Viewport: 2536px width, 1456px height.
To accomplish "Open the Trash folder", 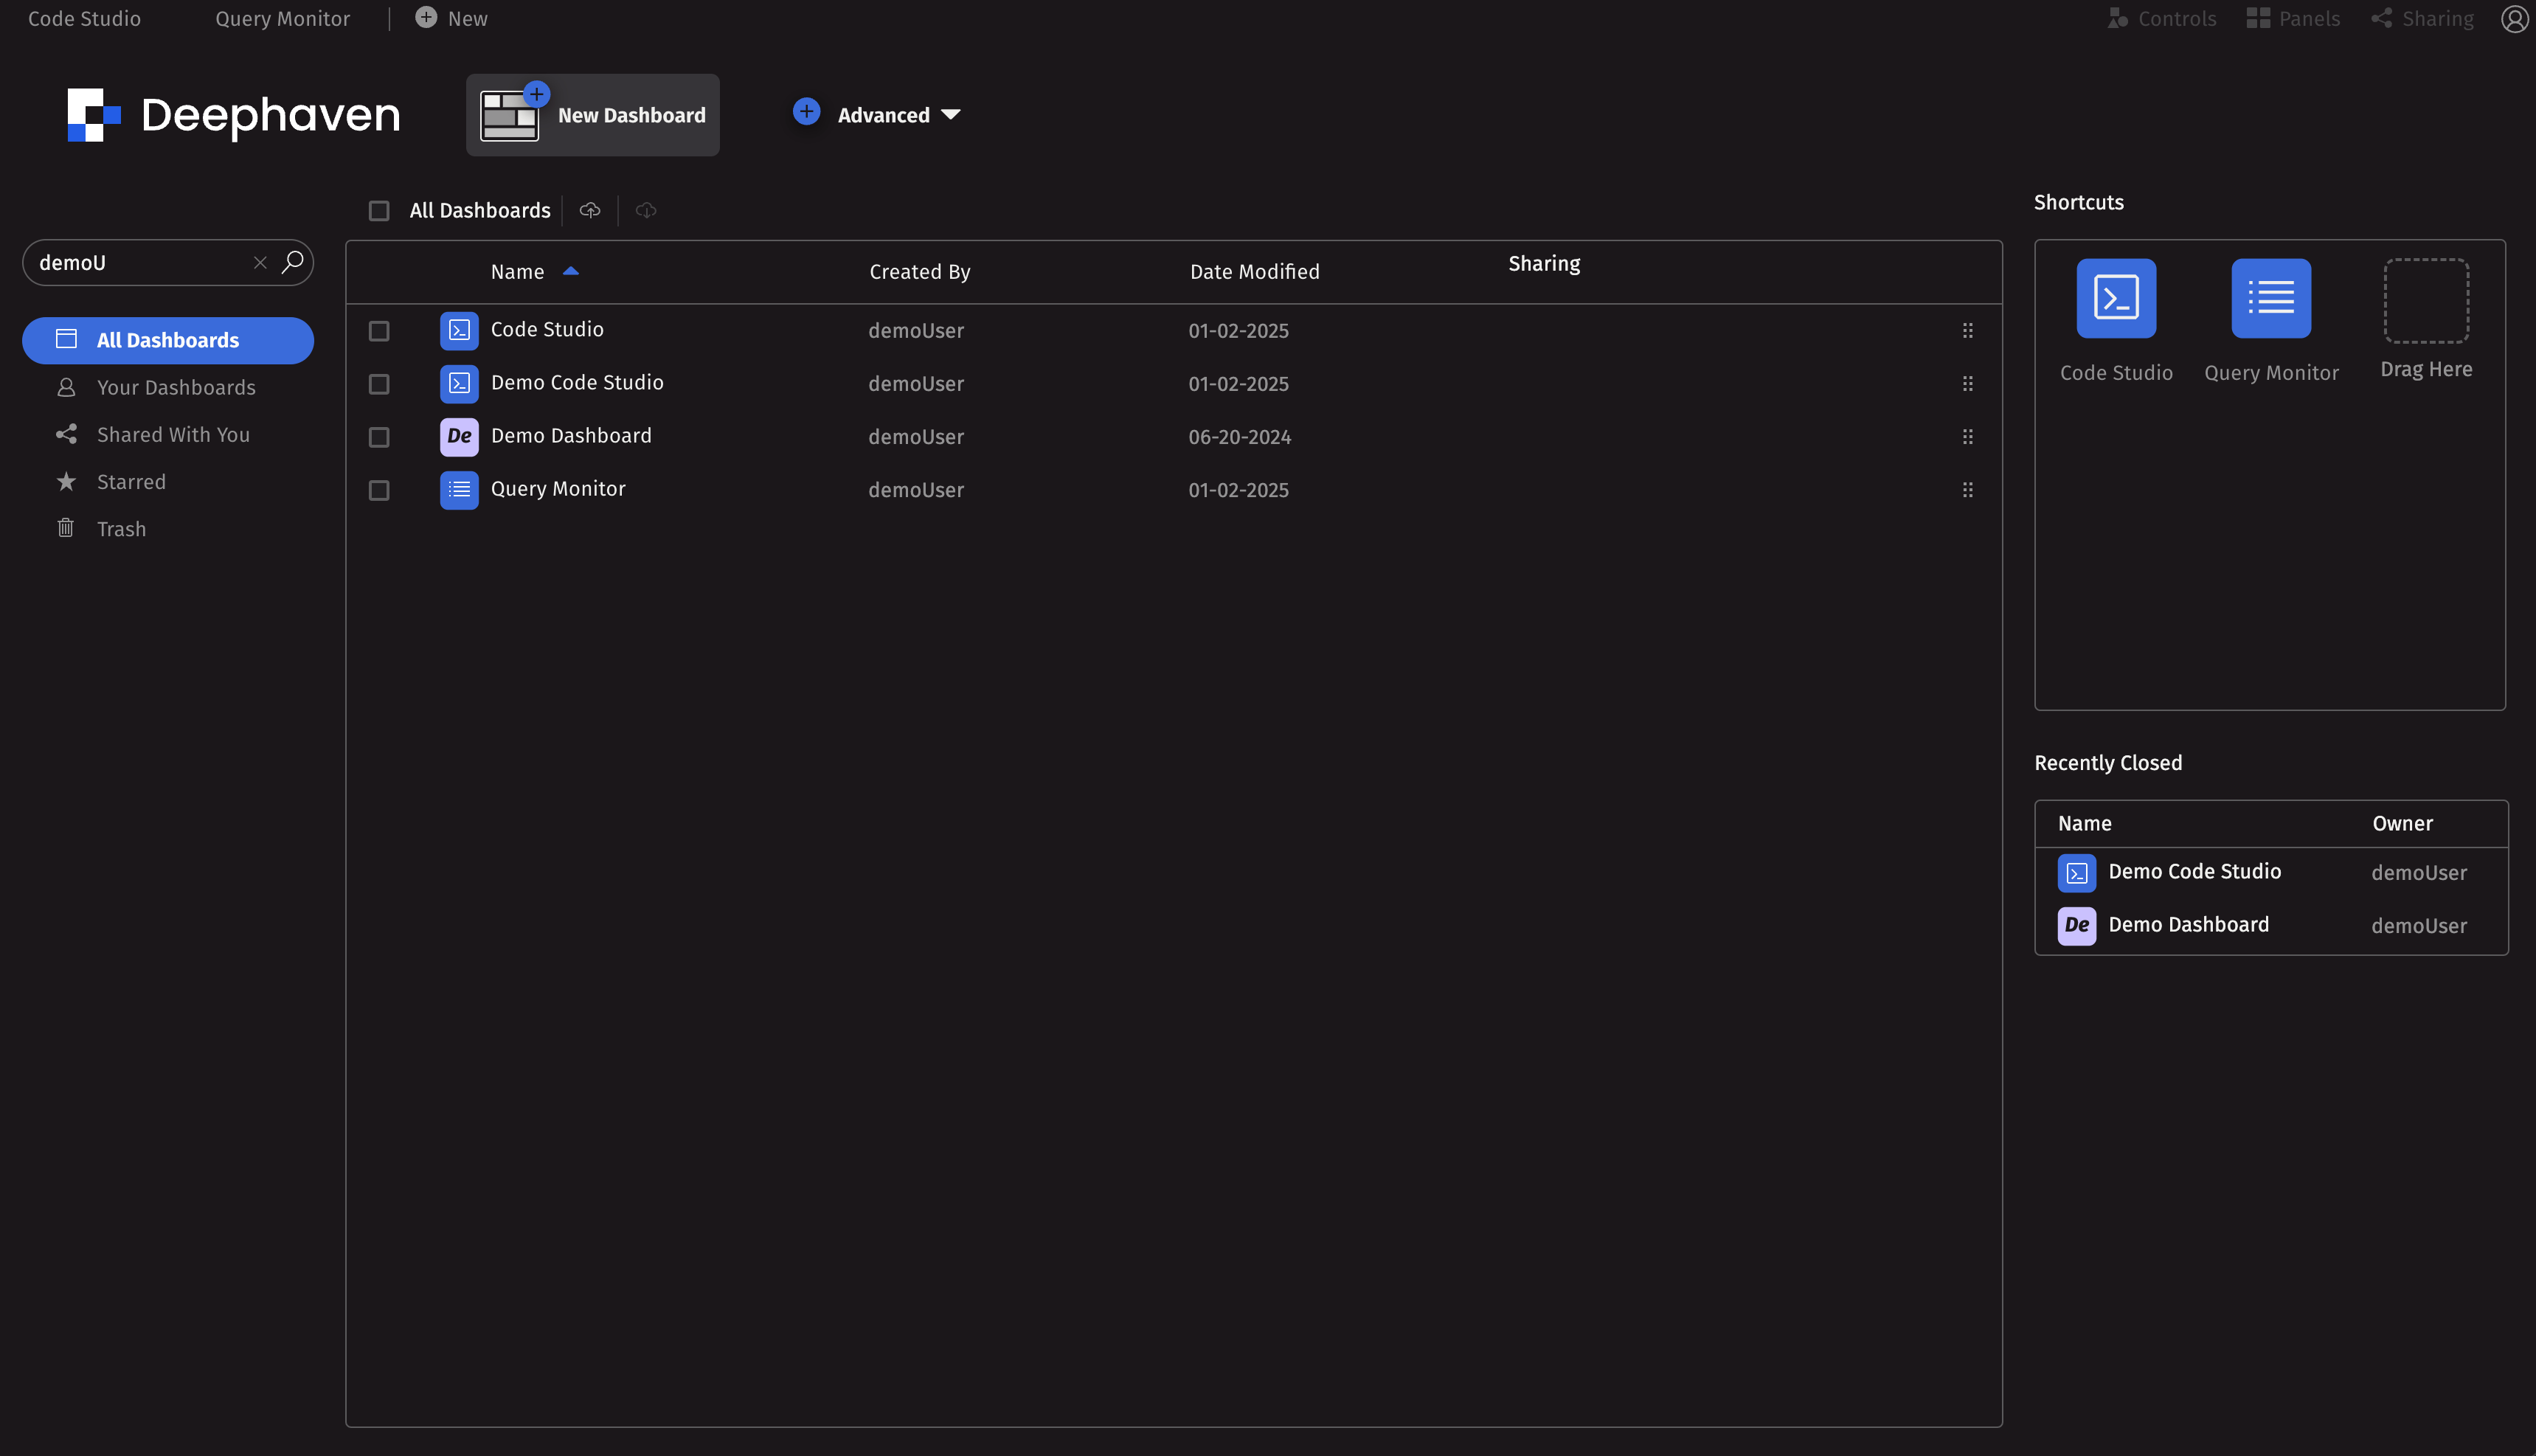I will pyautogui.click(x=121, y=529).
